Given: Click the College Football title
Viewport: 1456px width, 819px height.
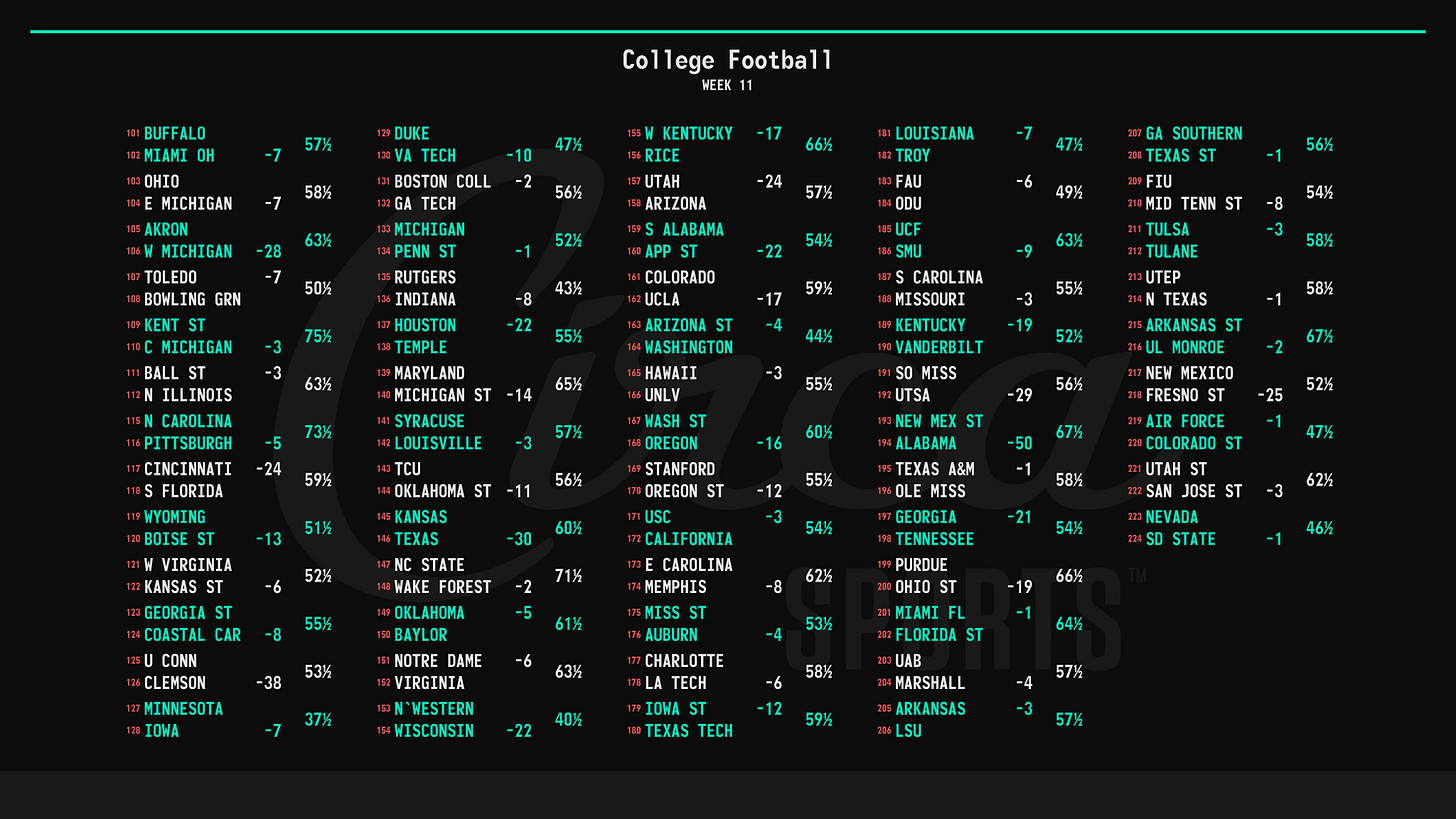Looking at the screenshot, I should [727, 60].
